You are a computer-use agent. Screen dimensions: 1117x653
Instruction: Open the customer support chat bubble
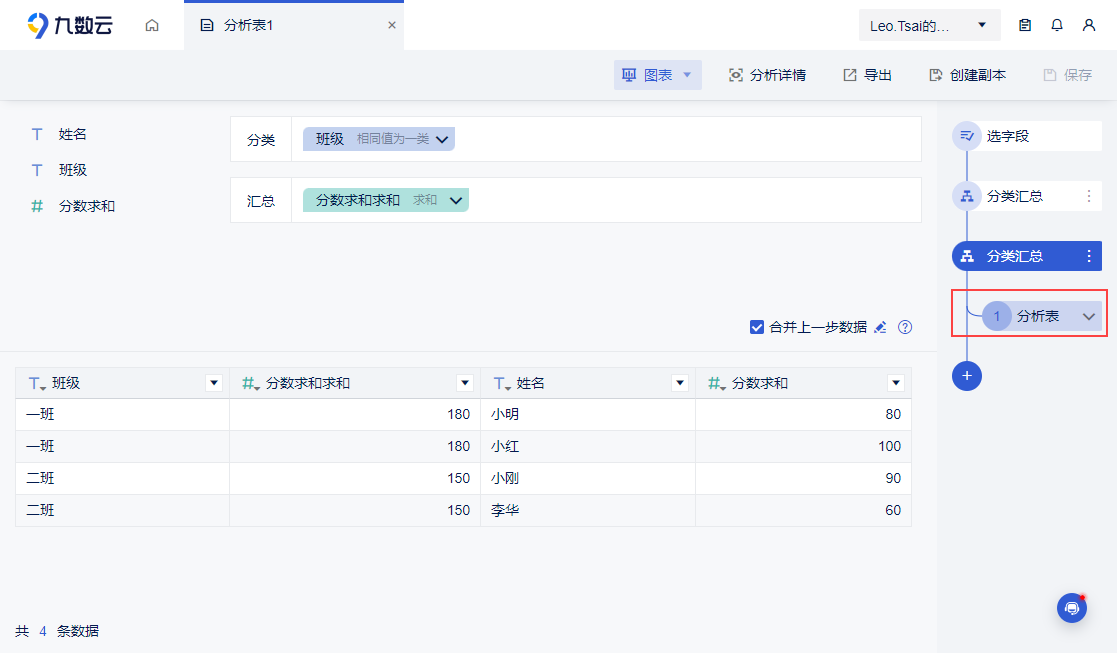click(x=1071, y=608)
